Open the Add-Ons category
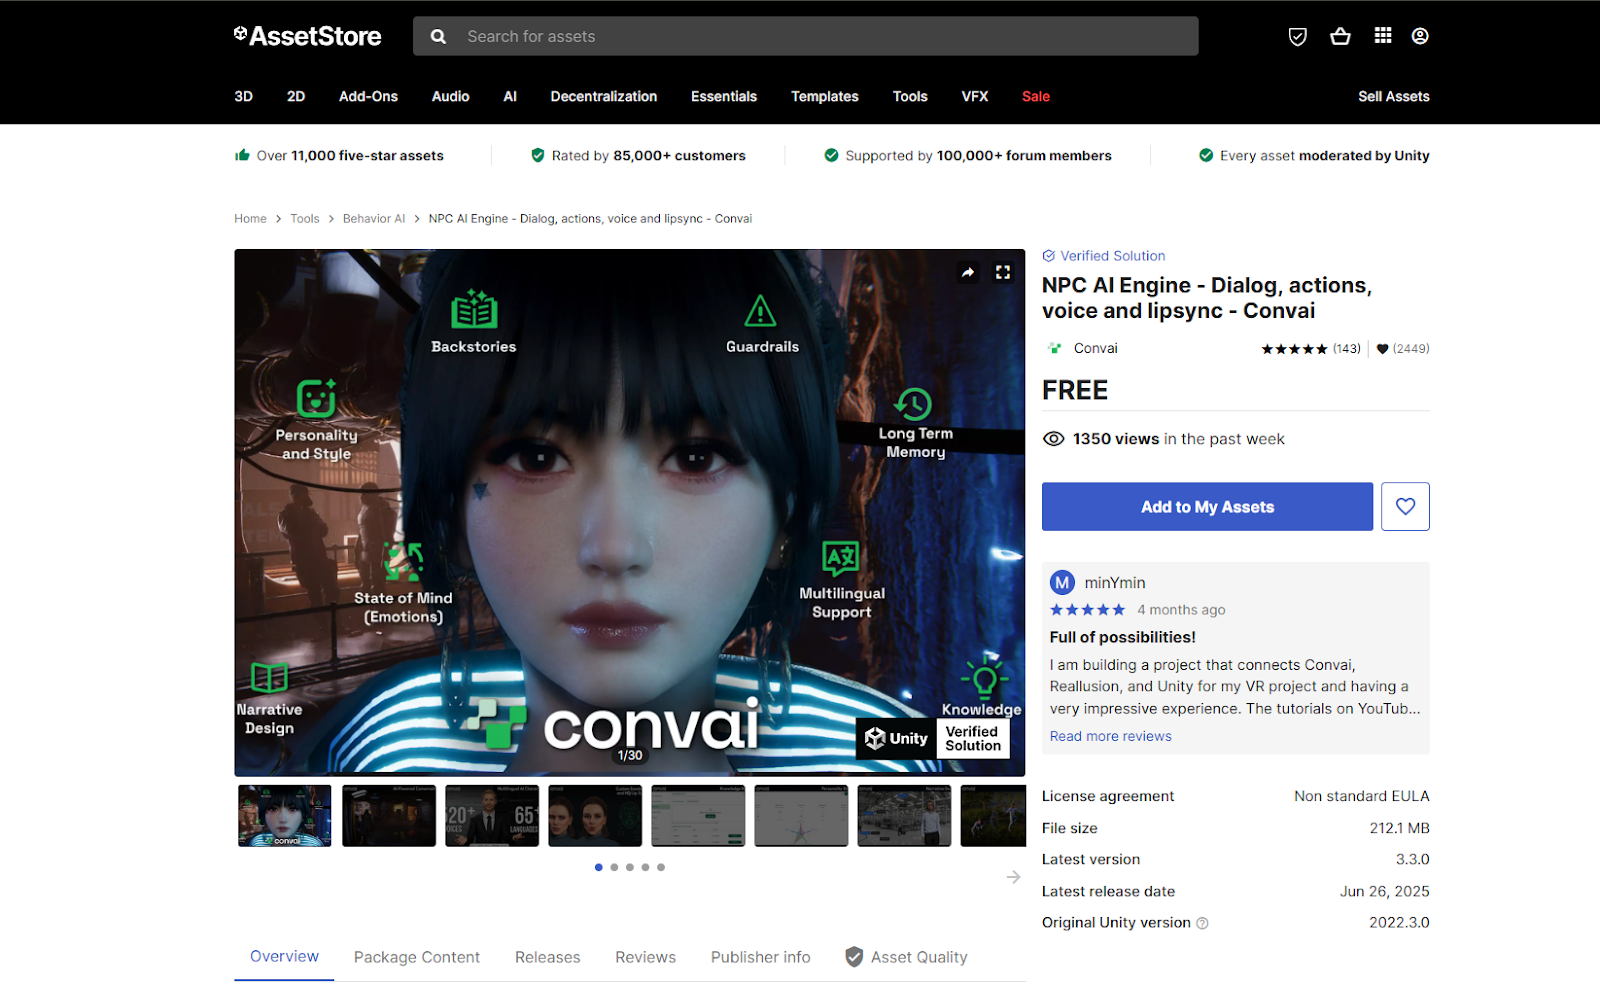The height and width of the screenshot is (983, 1600). tap(368, 96)
